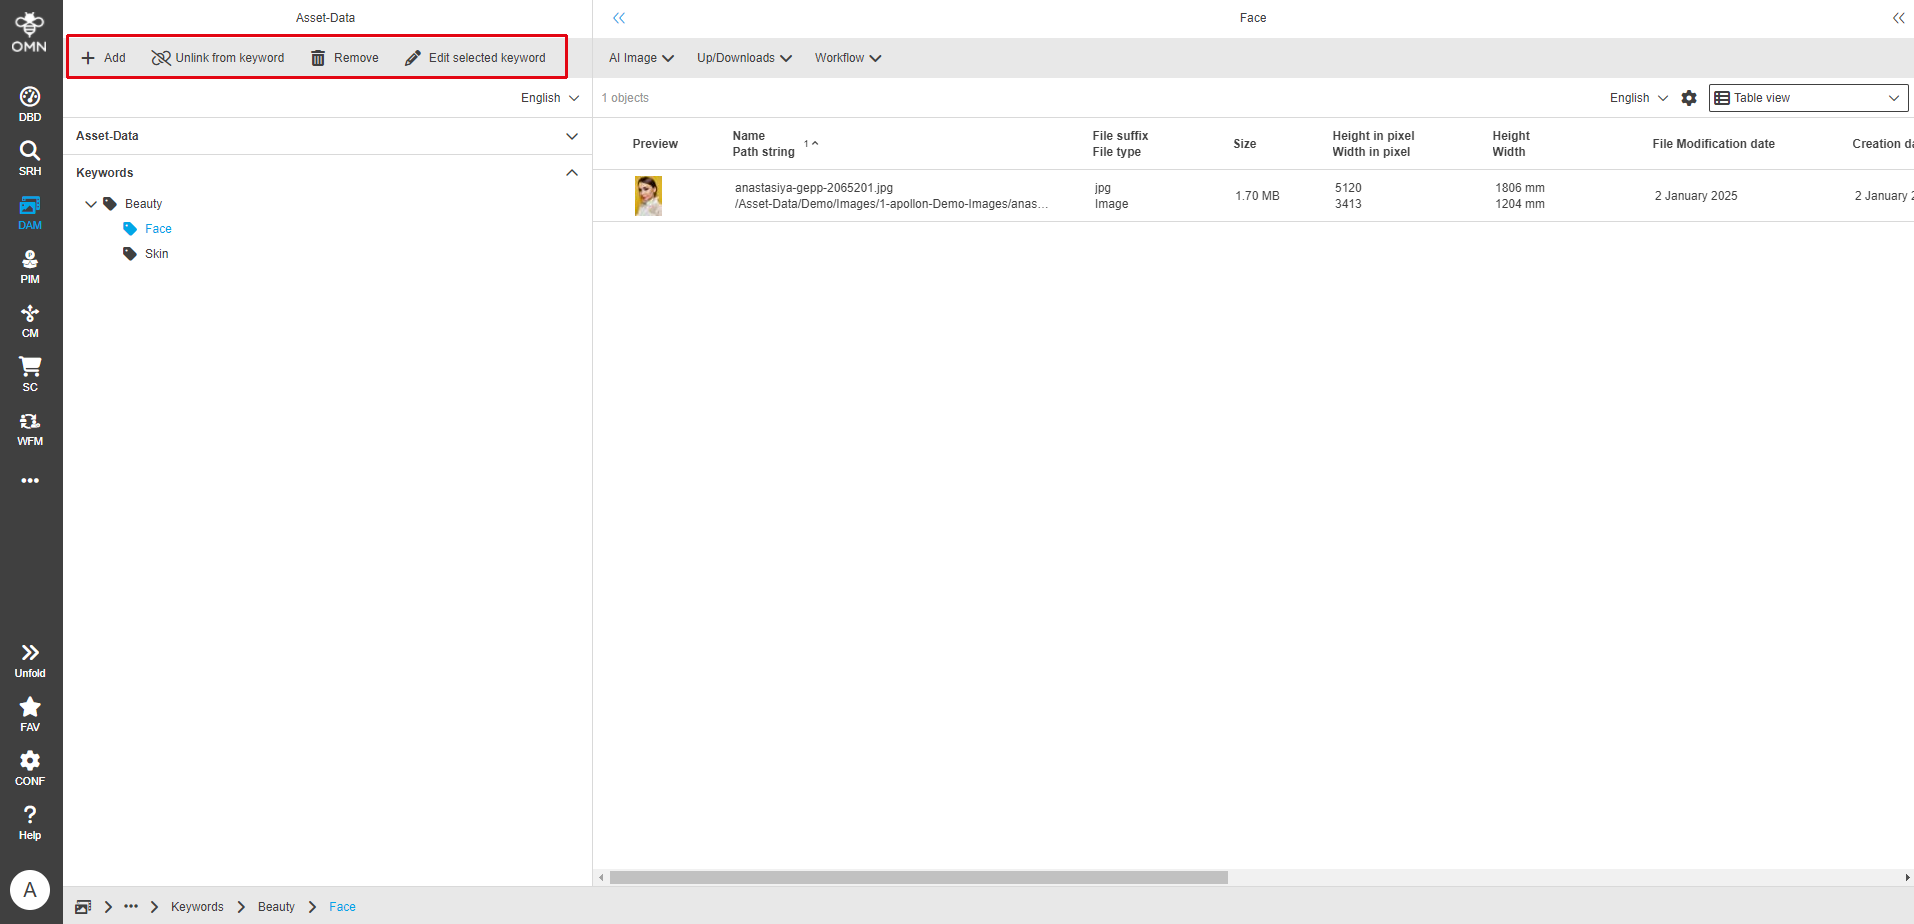The image size is (1914, 924).
Task: Open the CM module icon
Action: tap(29, 319)
